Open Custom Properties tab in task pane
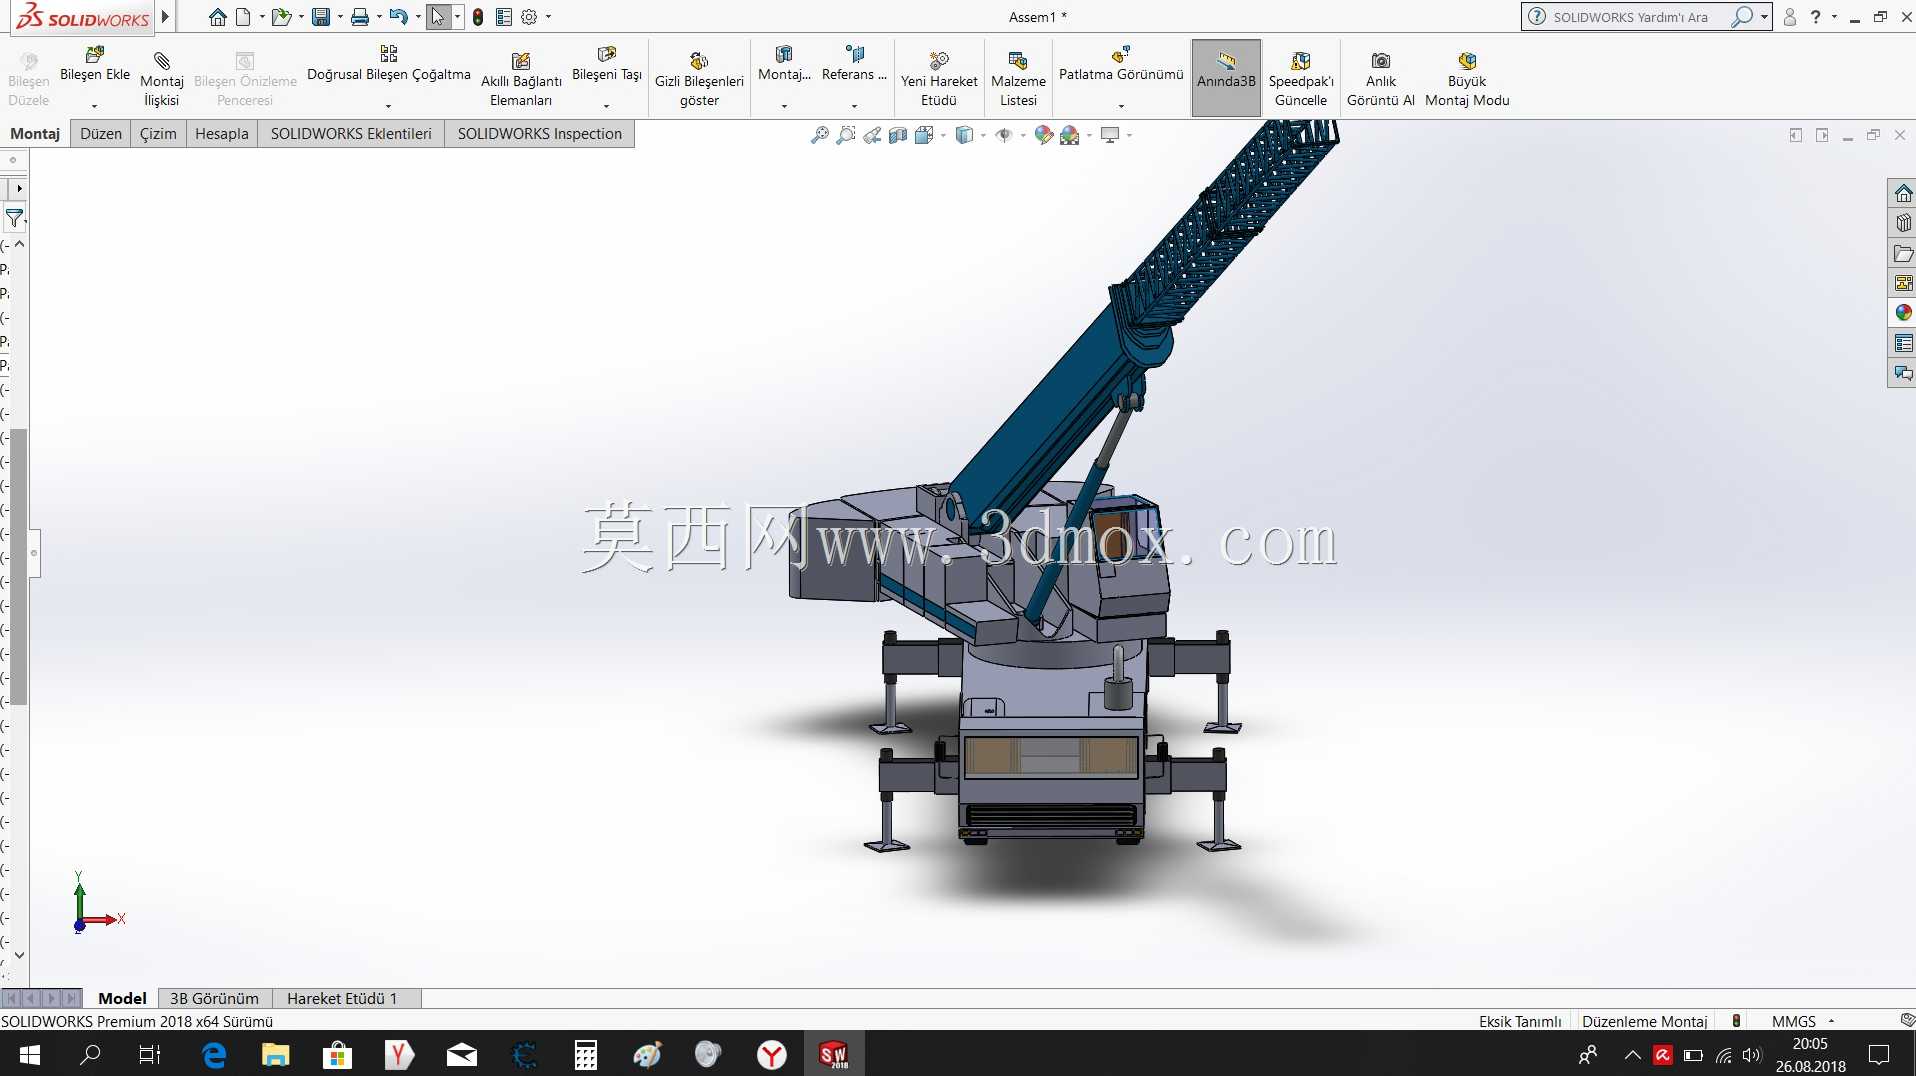1916x1076 pixels. 1903,343
